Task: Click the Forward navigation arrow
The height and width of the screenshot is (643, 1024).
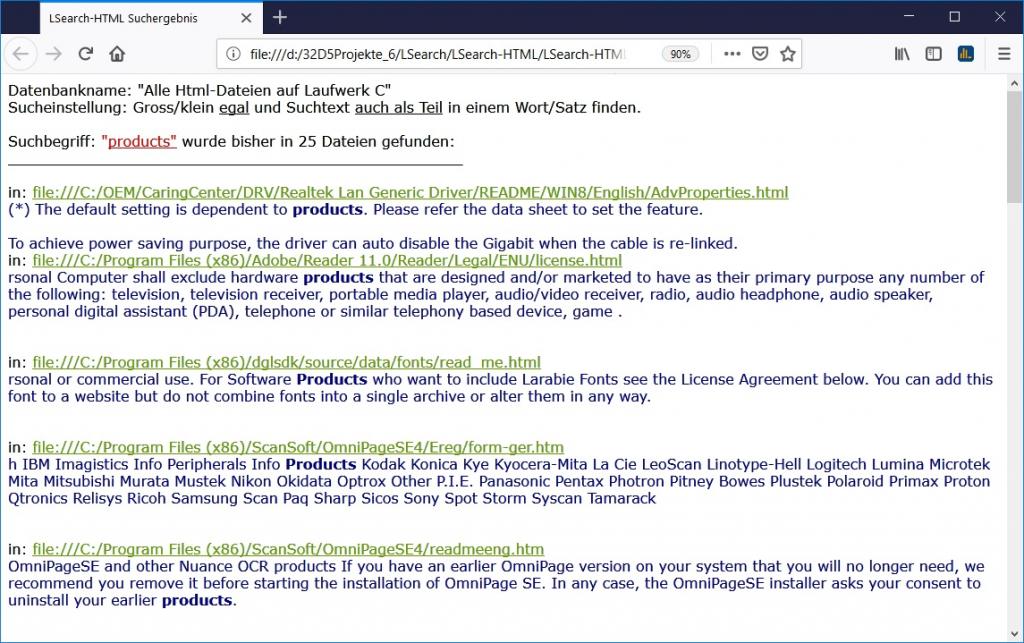Action: point(54,54)
